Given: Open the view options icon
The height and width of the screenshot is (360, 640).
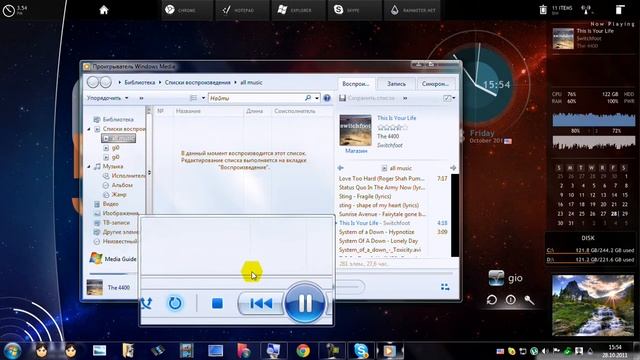Looking at the screenshot, I should [193, 98].
